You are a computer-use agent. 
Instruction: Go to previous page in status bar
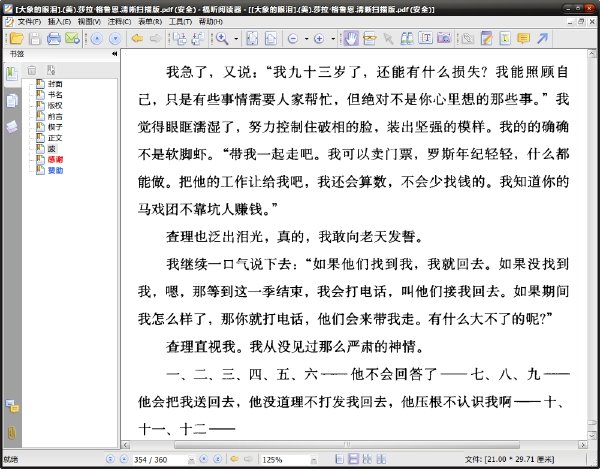pyautogui.click(x=124, y=459)
